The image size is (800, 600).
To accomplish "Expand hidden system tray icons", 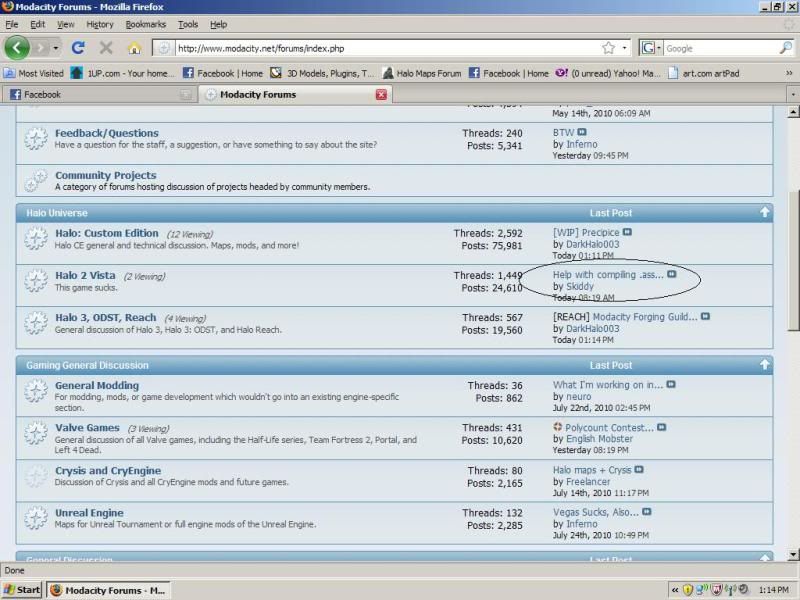I will [x=675, y=590].
